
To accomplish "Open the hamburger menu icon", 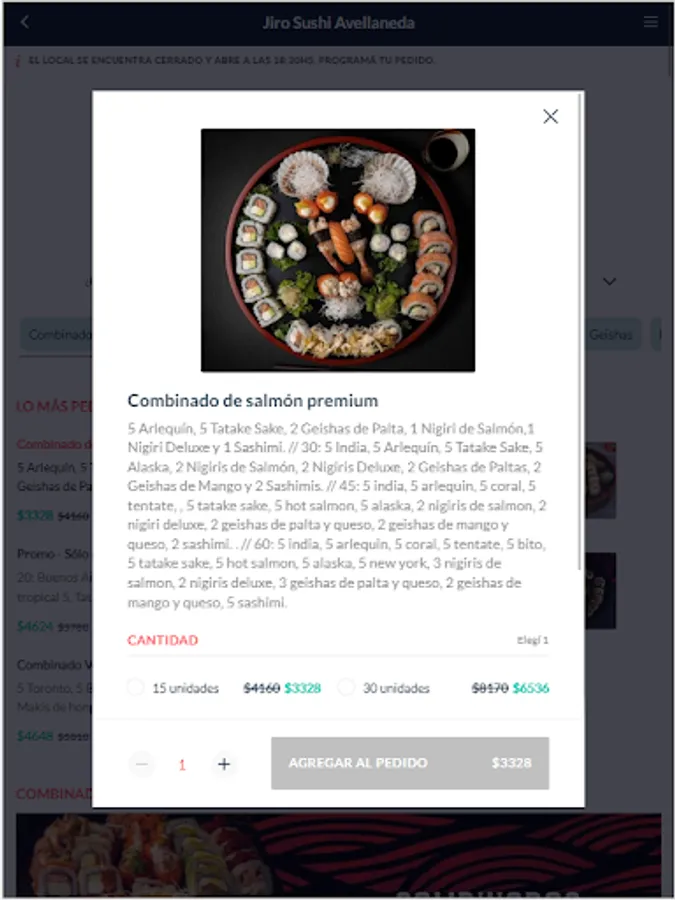I will coord(650,22).
